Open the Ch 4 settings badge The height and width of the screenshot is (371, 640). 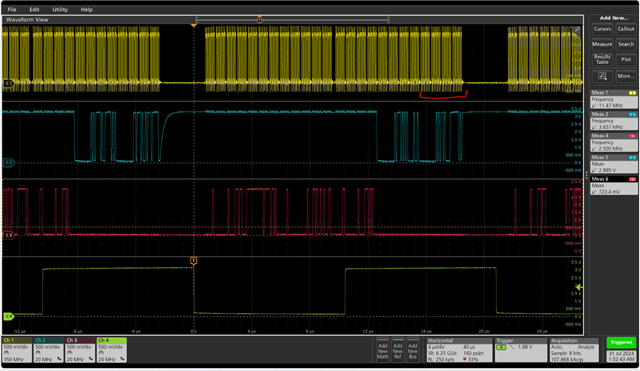tap(111, 350)
